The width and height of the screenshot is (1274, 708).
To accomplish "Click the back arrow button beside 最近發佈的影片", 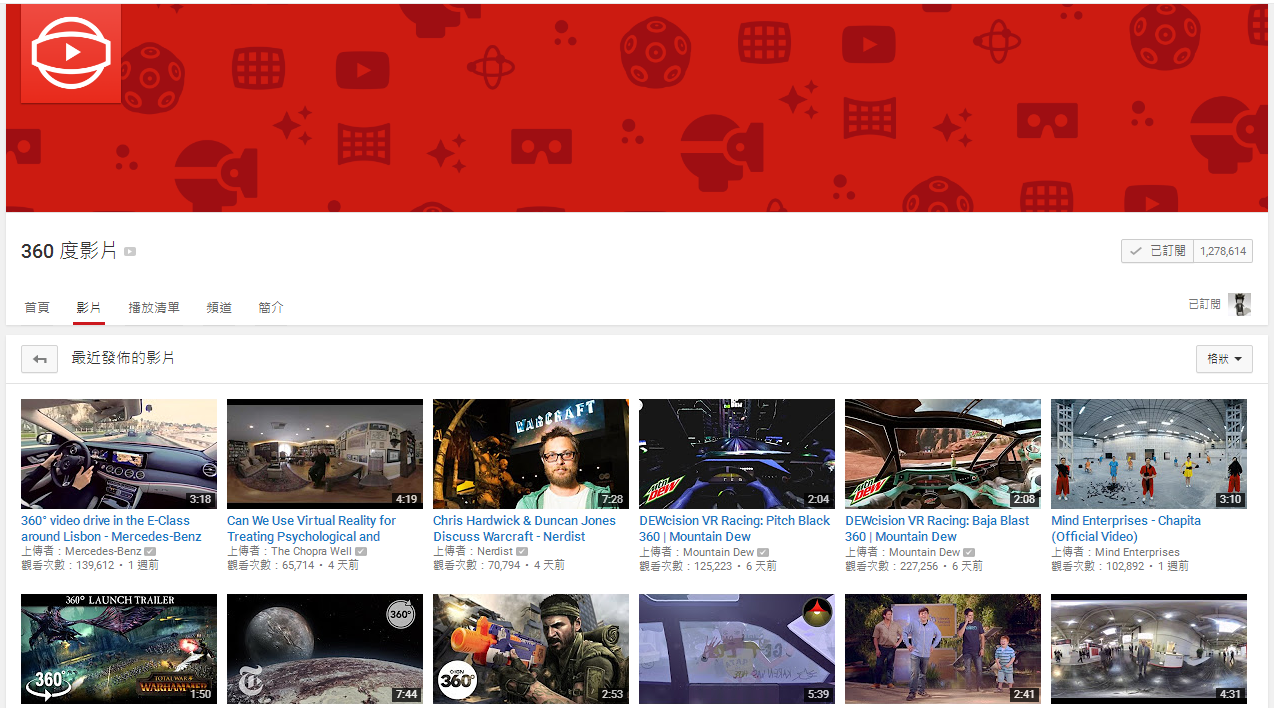I will point(40,359).
